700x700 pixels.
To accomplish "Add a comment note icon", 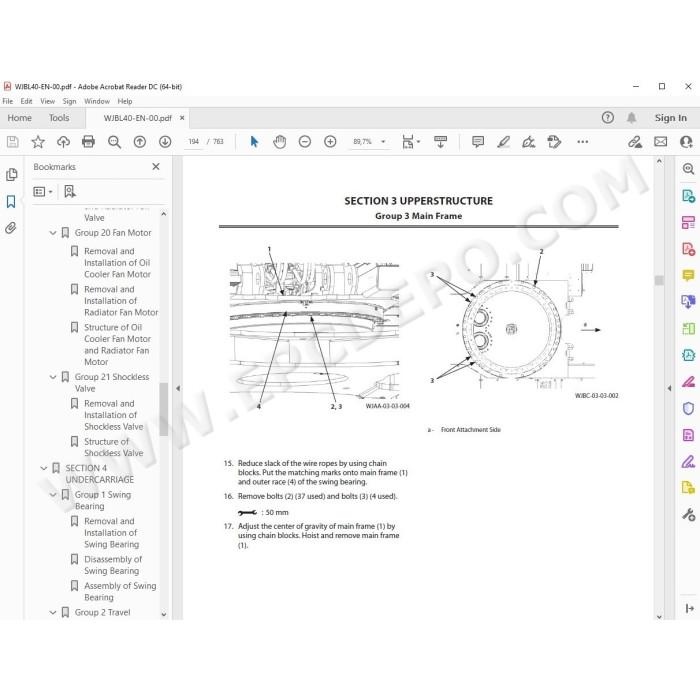I will [x=478, y=142].
